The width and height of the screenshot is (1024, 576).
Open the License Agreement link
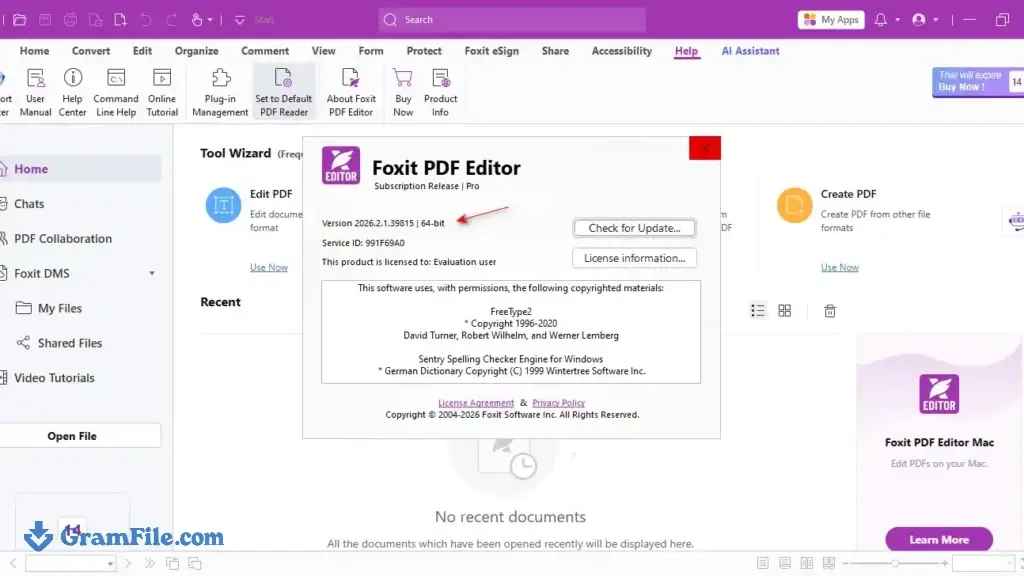coord(476,403)
